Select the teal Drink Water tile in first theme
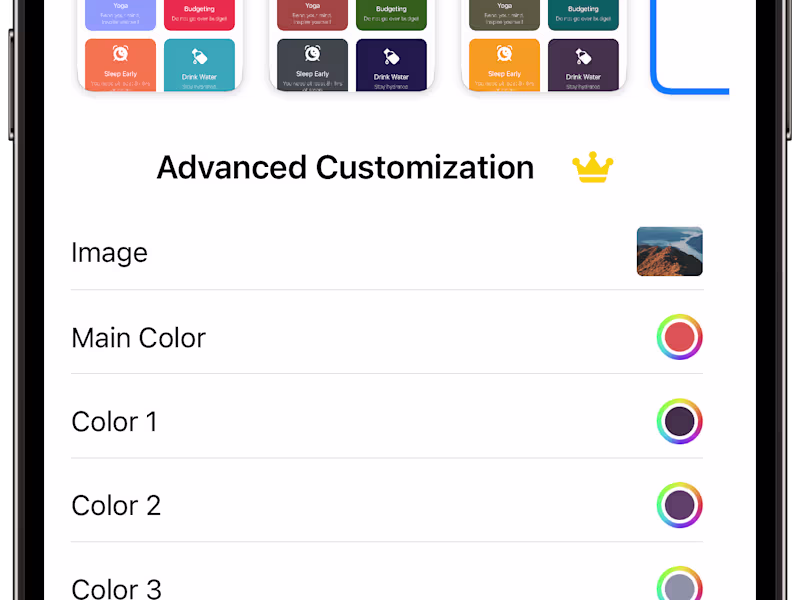 pyautogui.click(x=199, y=65)
